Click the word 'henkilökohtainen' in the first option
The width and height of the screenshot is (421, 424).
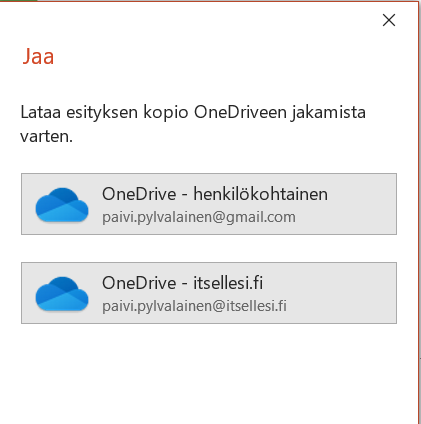pos(261,194)
